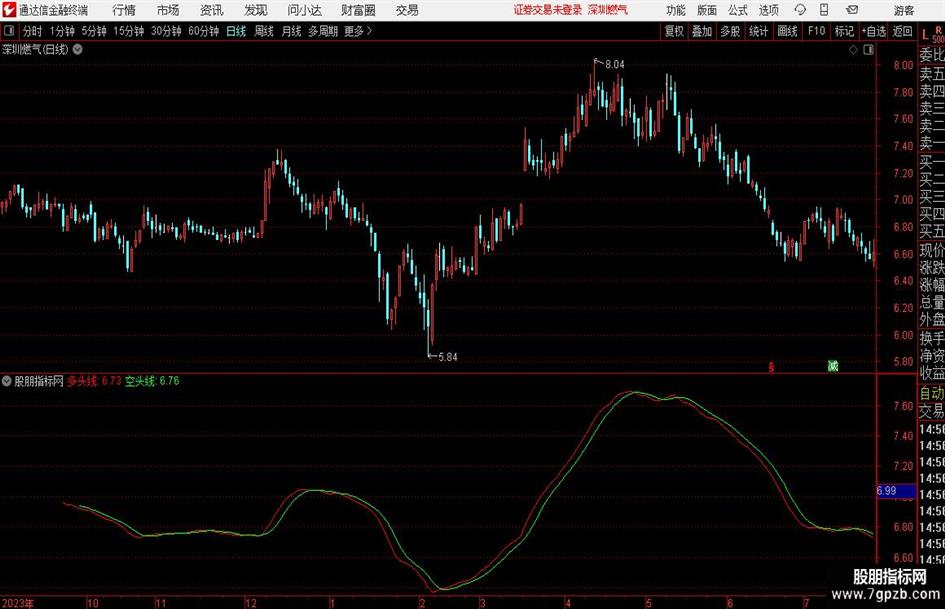Expand the 深圳燃气(日线) chart dropdown arrow

pyautogui.click(x=78, y=49)
